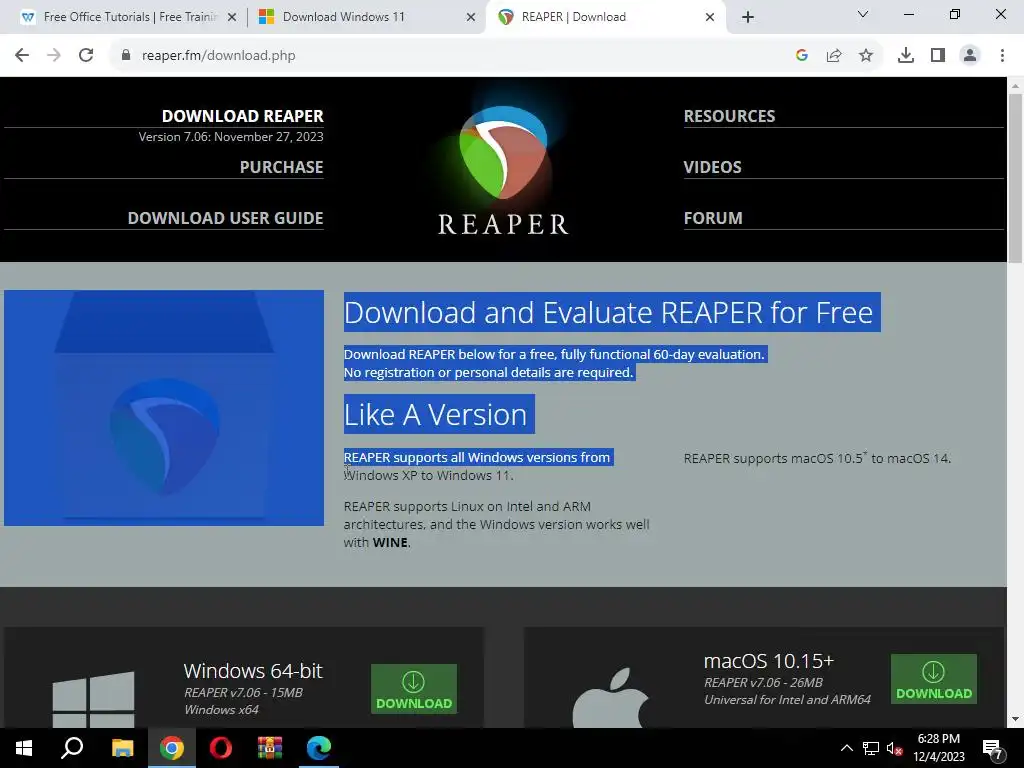Open the taskbar clock and date
1024x768 pixels.
[x=938, y=748]
